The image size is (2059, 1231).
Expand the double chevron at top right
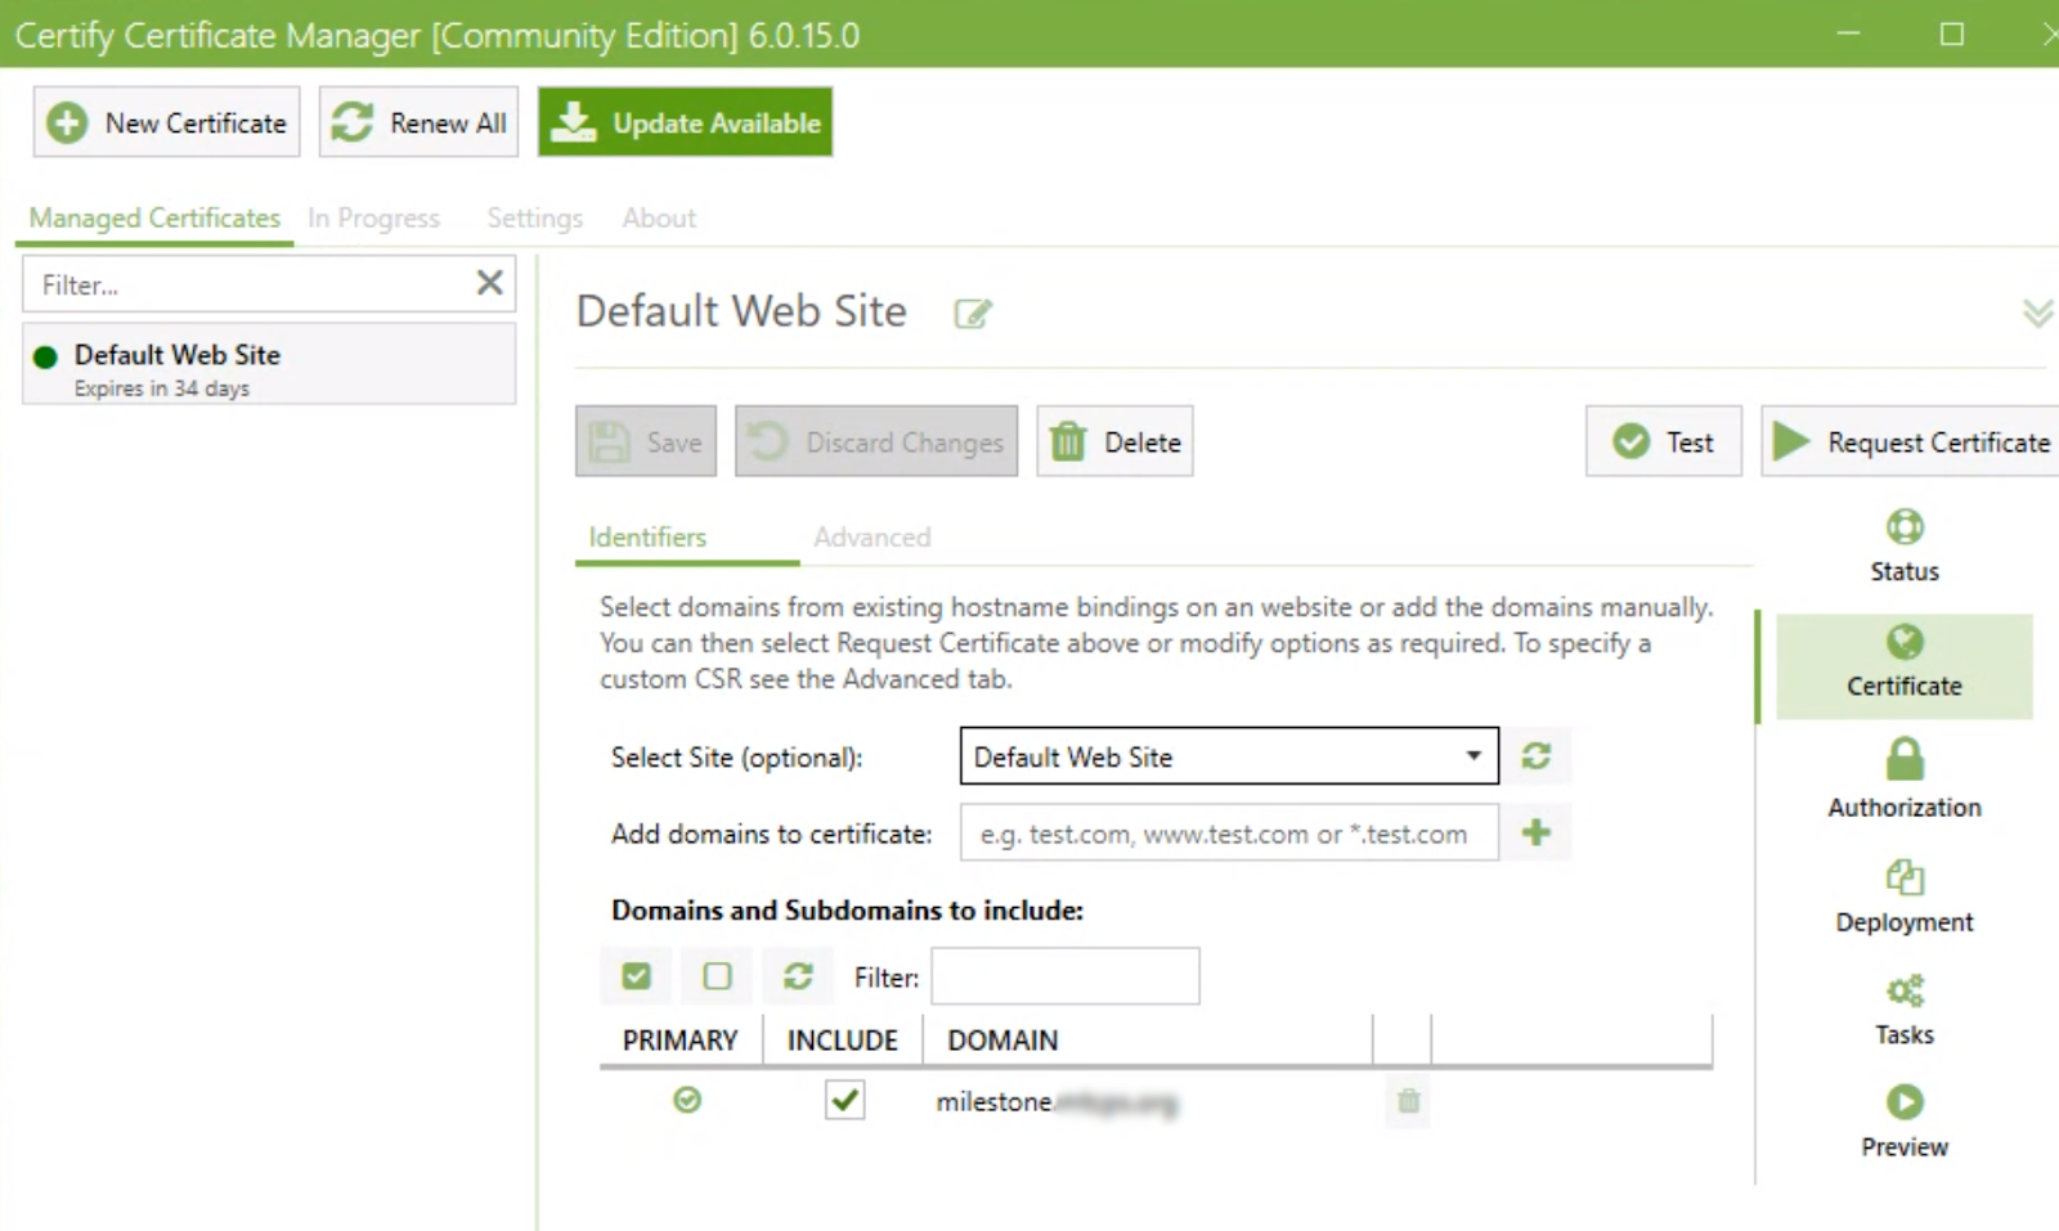coord(2037,314)
